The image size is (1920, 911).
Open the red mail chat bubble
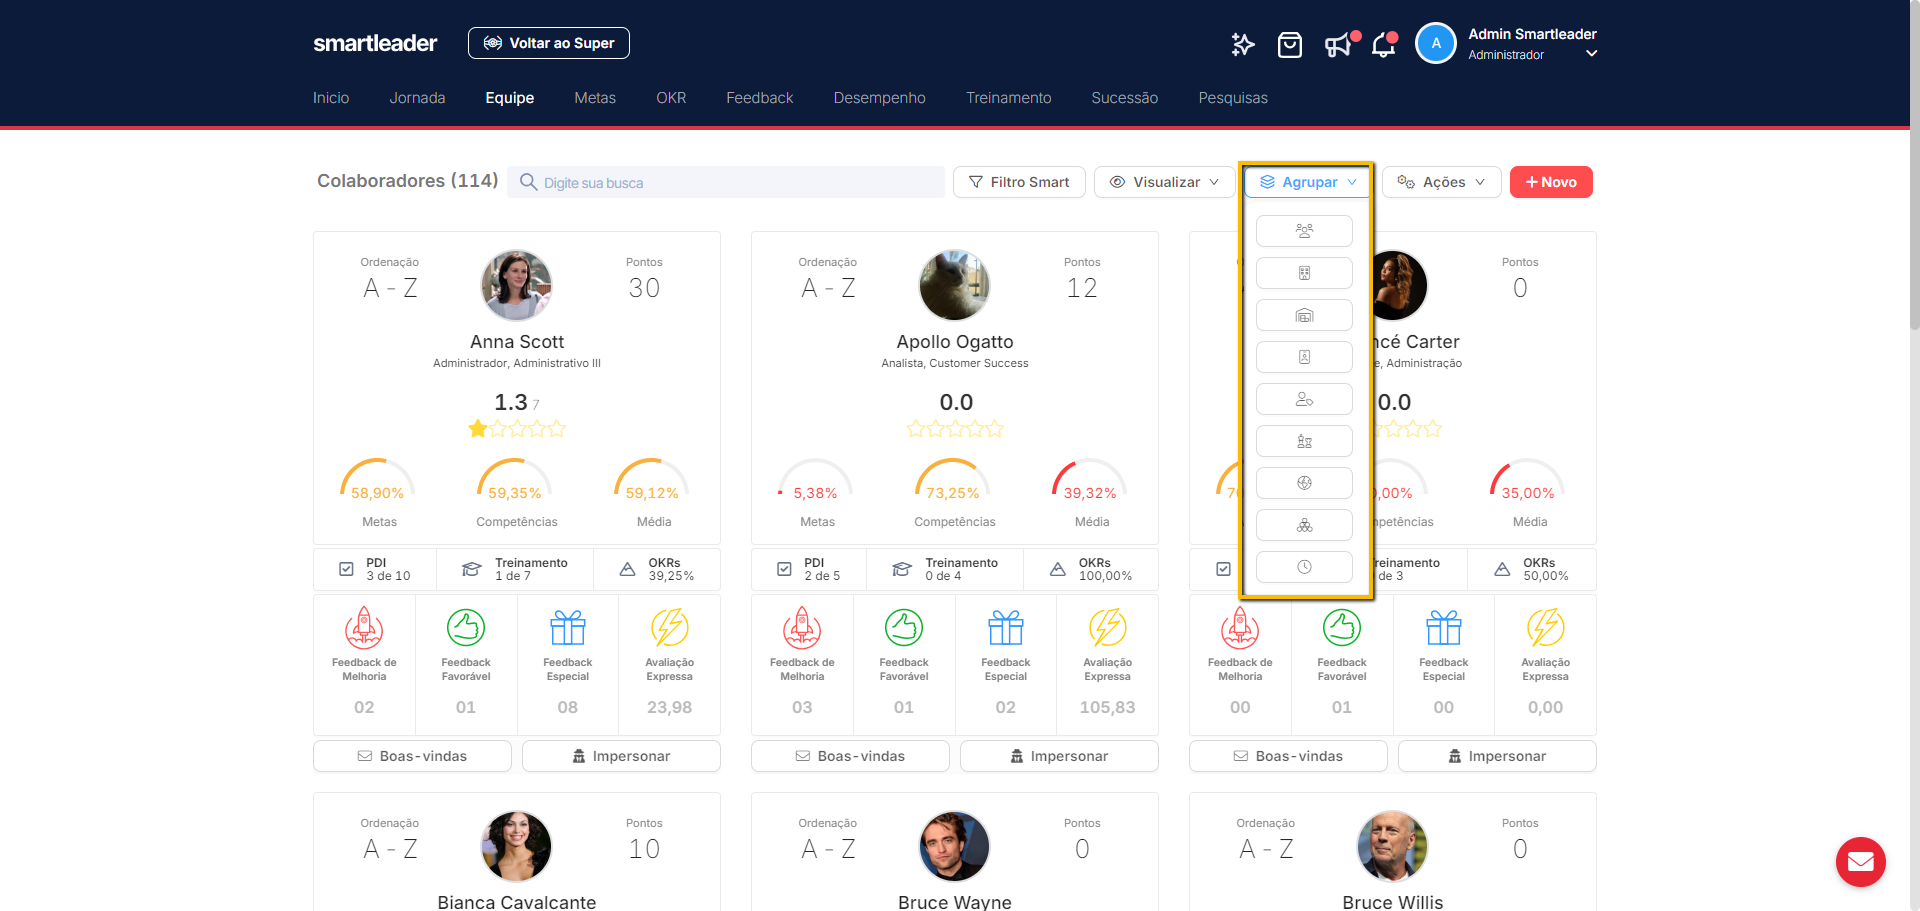[1860, 861]
